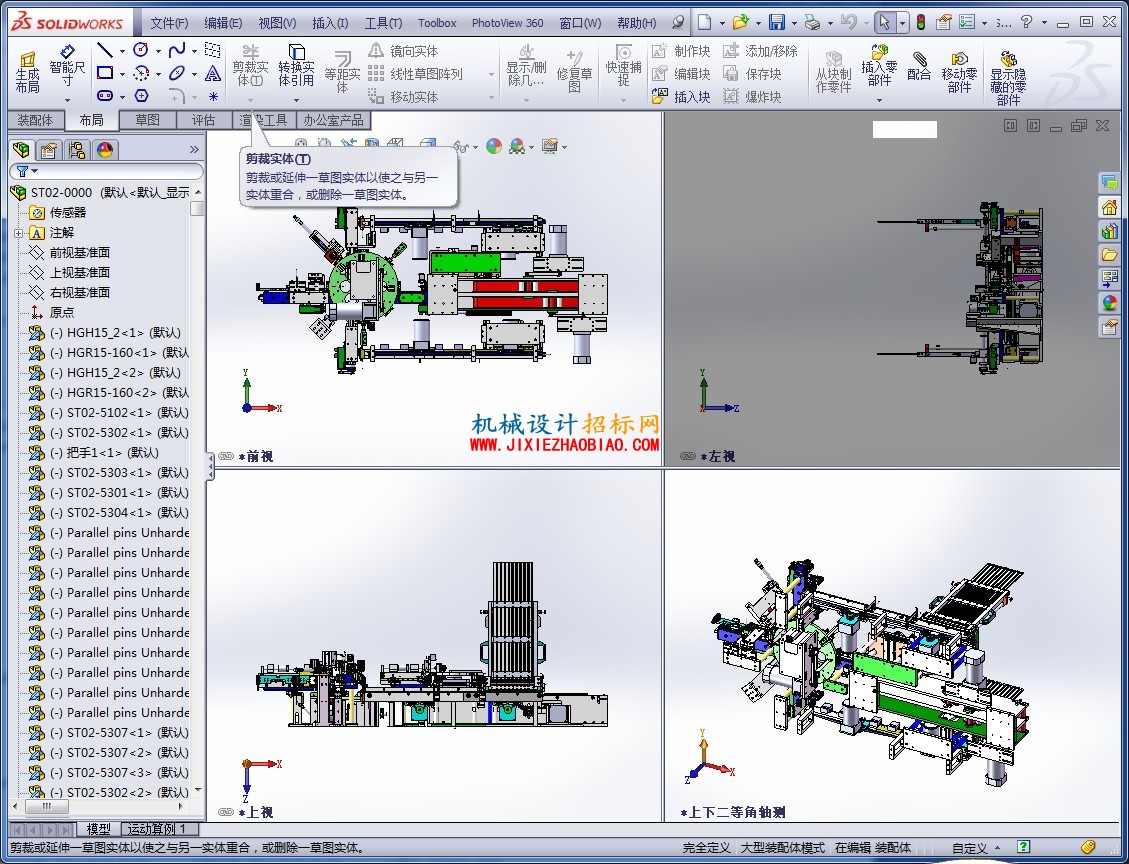Viewport: 1129px width, 864px height.
Task: Select the Circle sketch tool
Action: click(141, 50)
